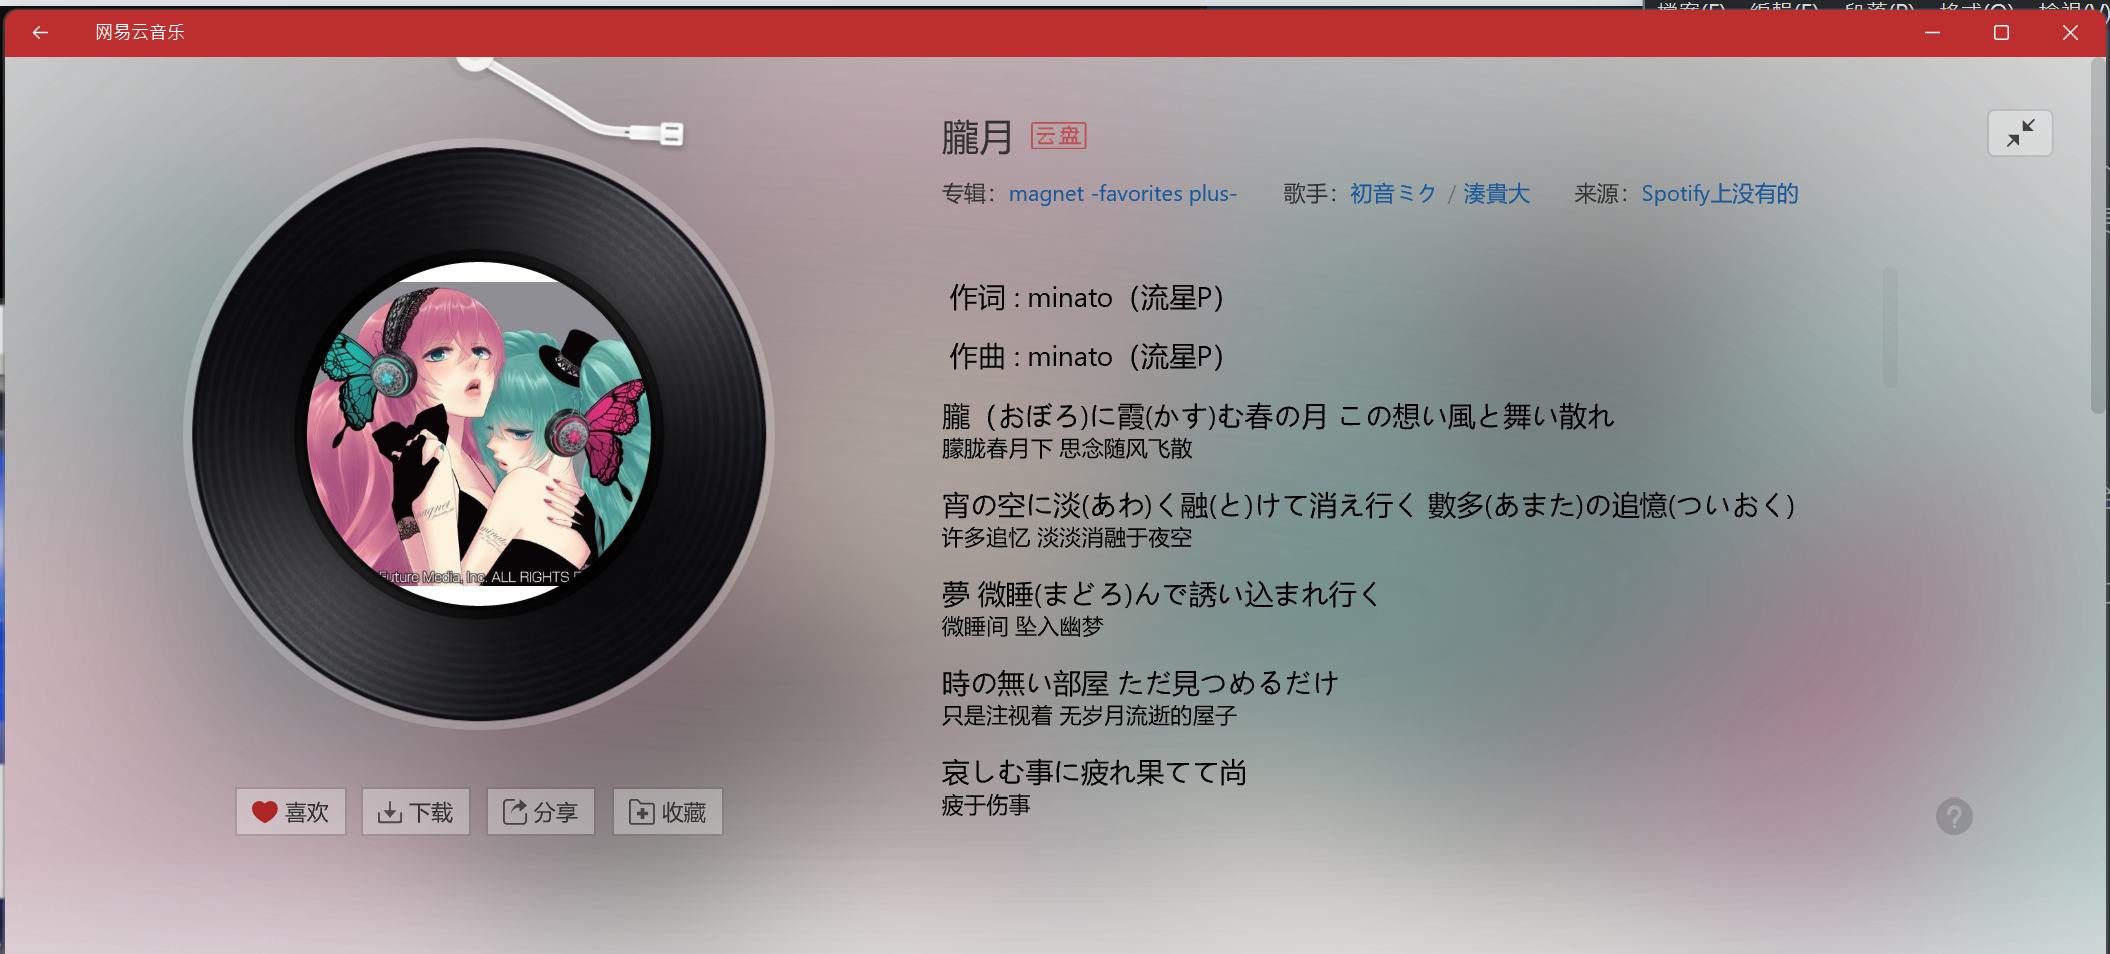Click the spinning vinyl album cover
2110x954 pixels.
click(479, 434)
